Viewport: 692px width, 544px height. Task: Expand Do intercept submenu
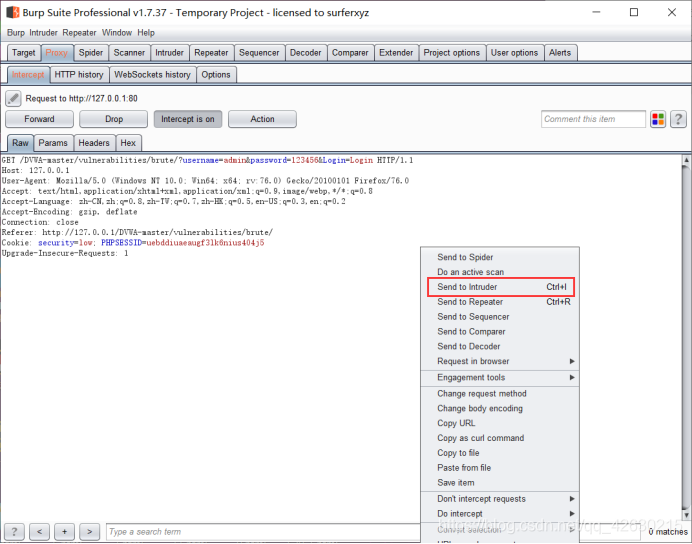[x=500, y=514]
